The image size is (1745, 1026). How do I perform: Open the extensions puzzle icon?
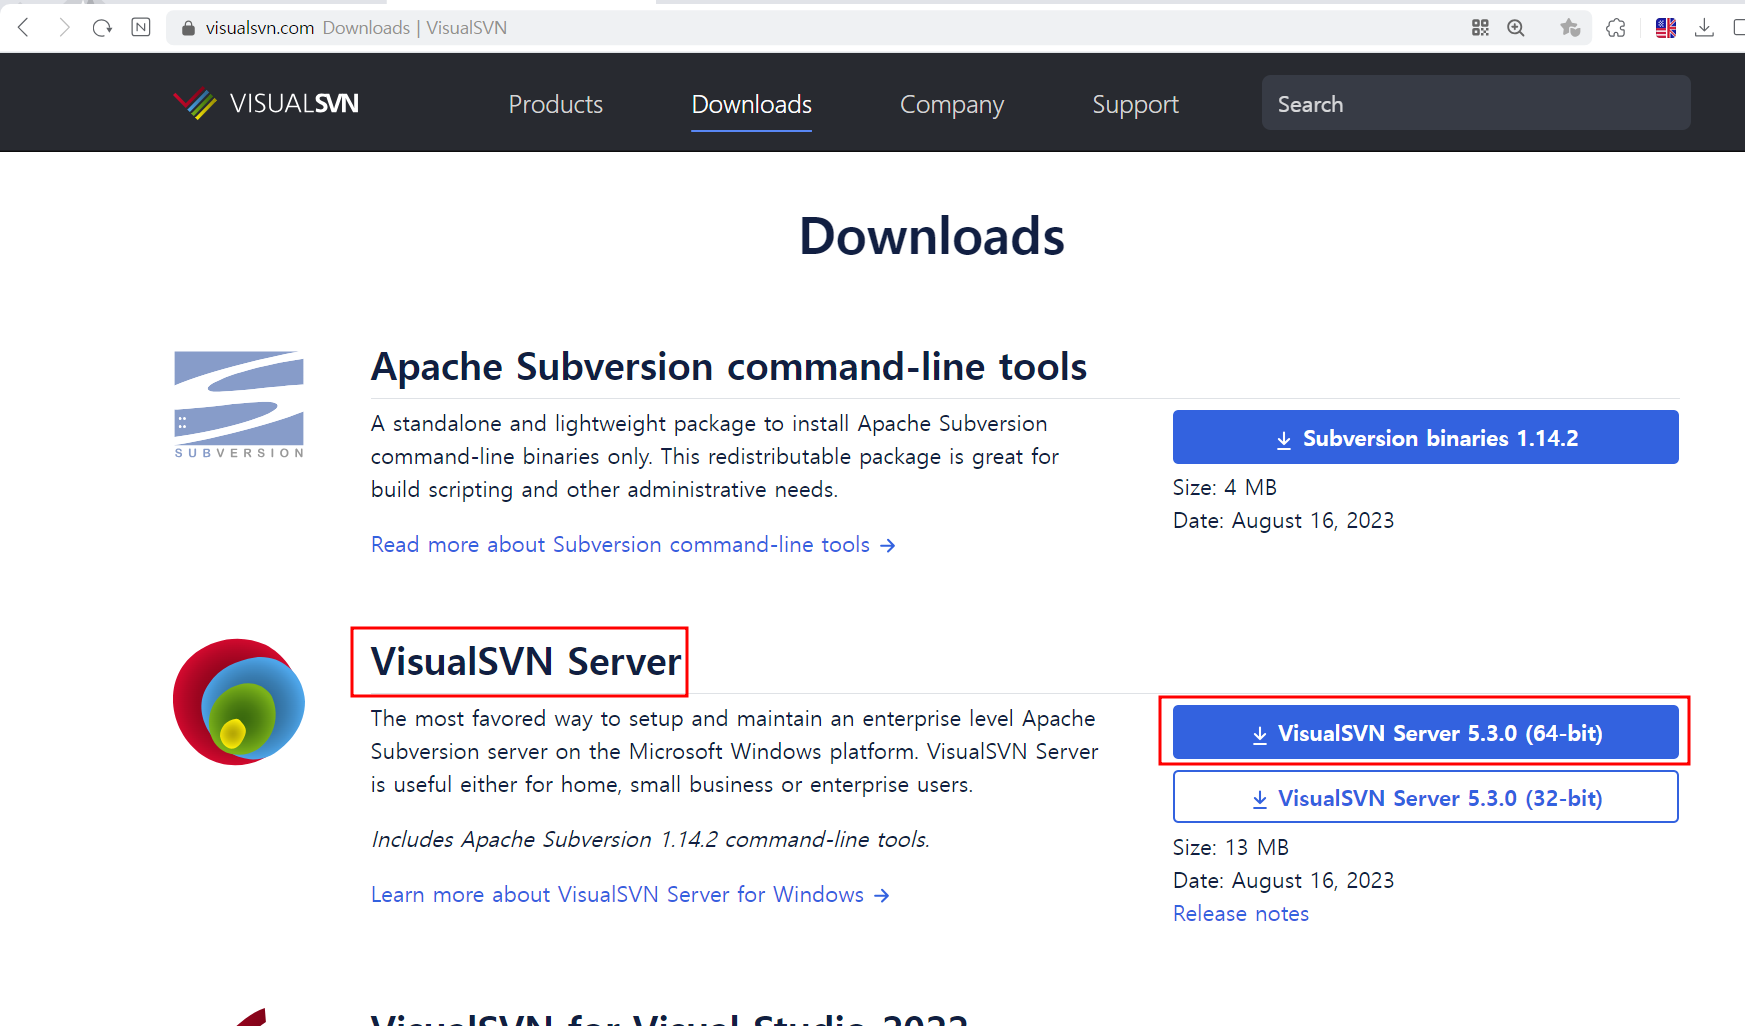point(1616,28)
